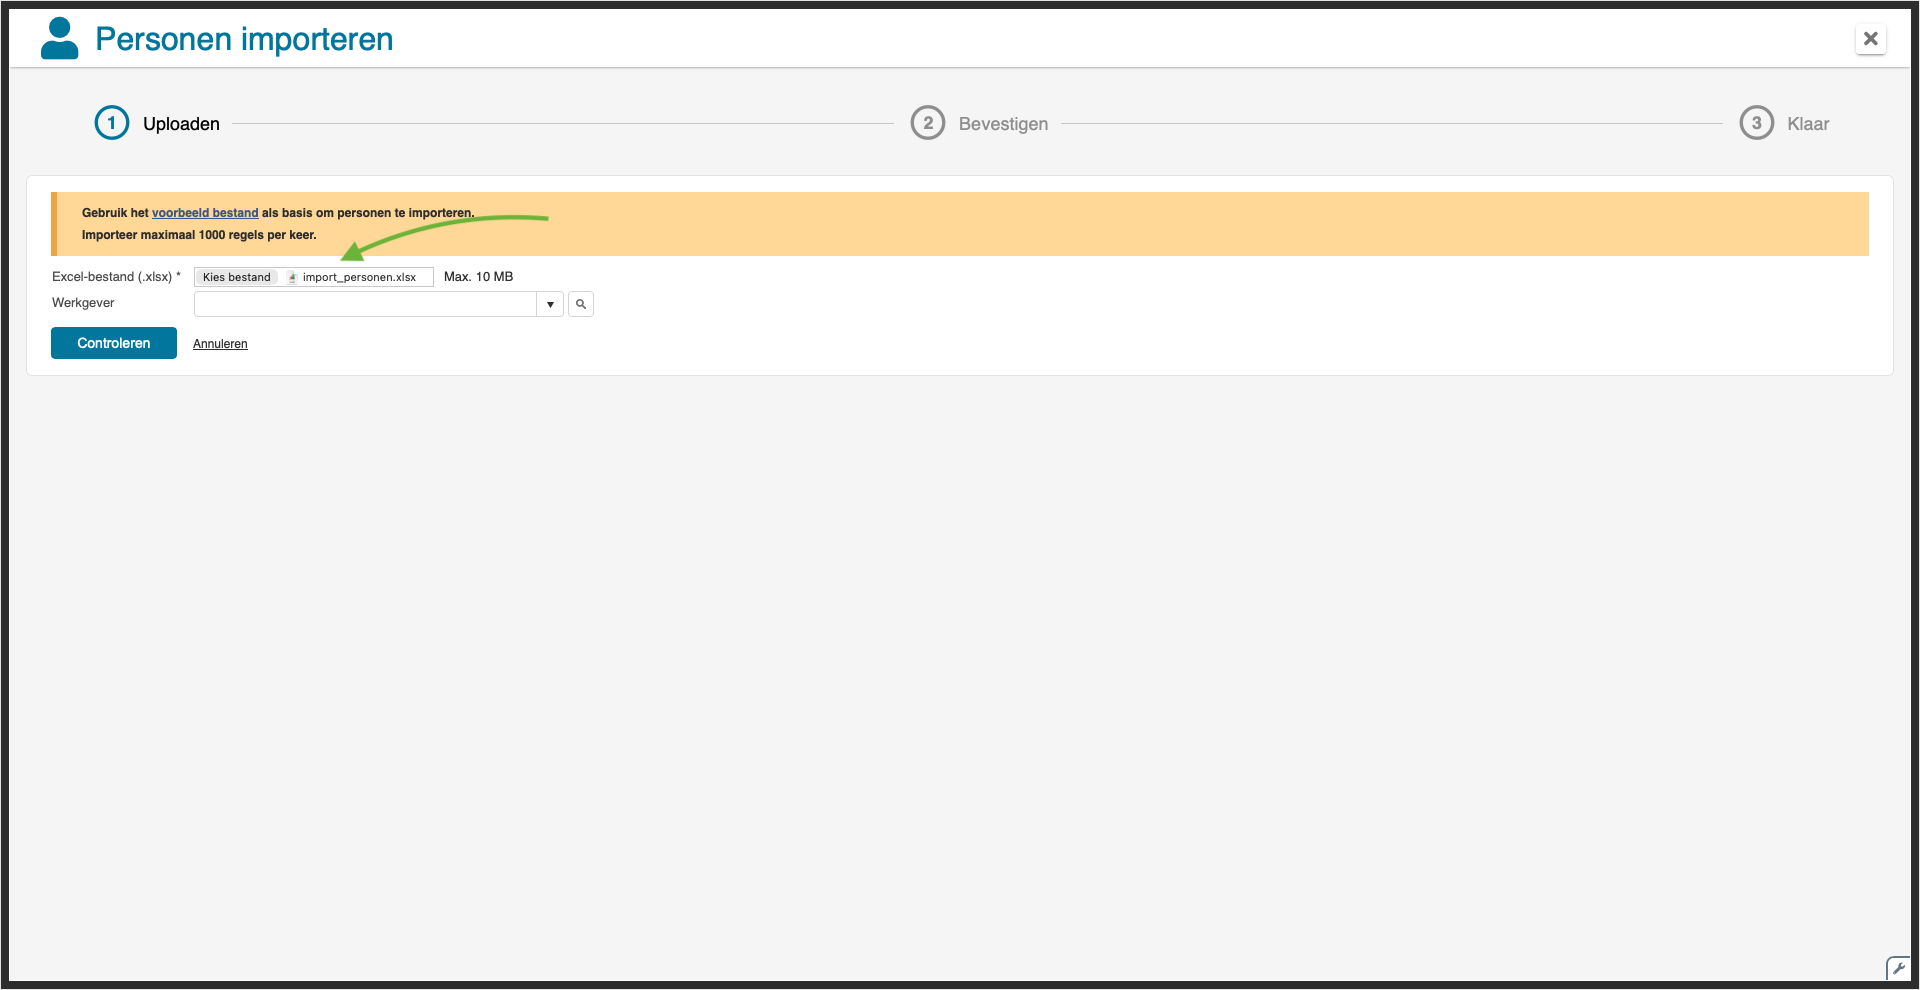This screenshot has height=990, width=1920.
Task: Click the Werkgever search magnifier icon
Action: tap(581, 304)
